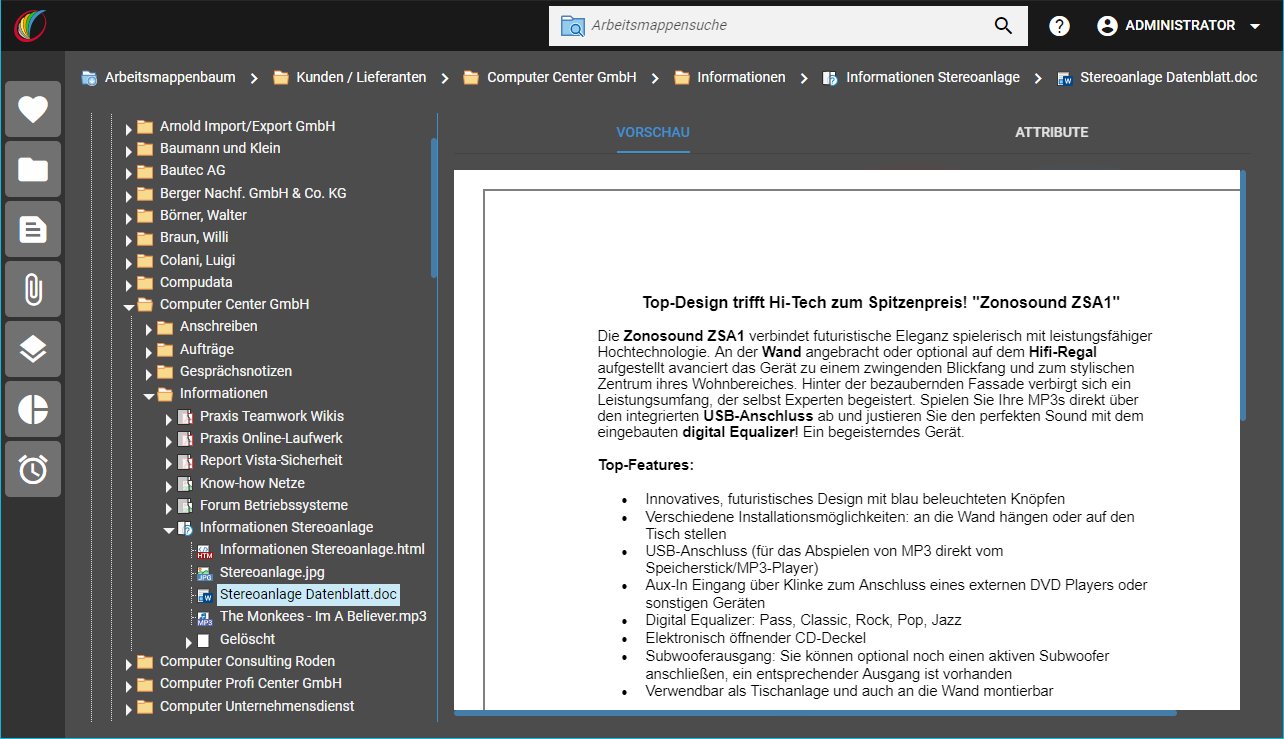This screenshot has height=739, width=1284.
Task: Open the pie chart reports sidebar icon
Action: click(x=33, y=409)
